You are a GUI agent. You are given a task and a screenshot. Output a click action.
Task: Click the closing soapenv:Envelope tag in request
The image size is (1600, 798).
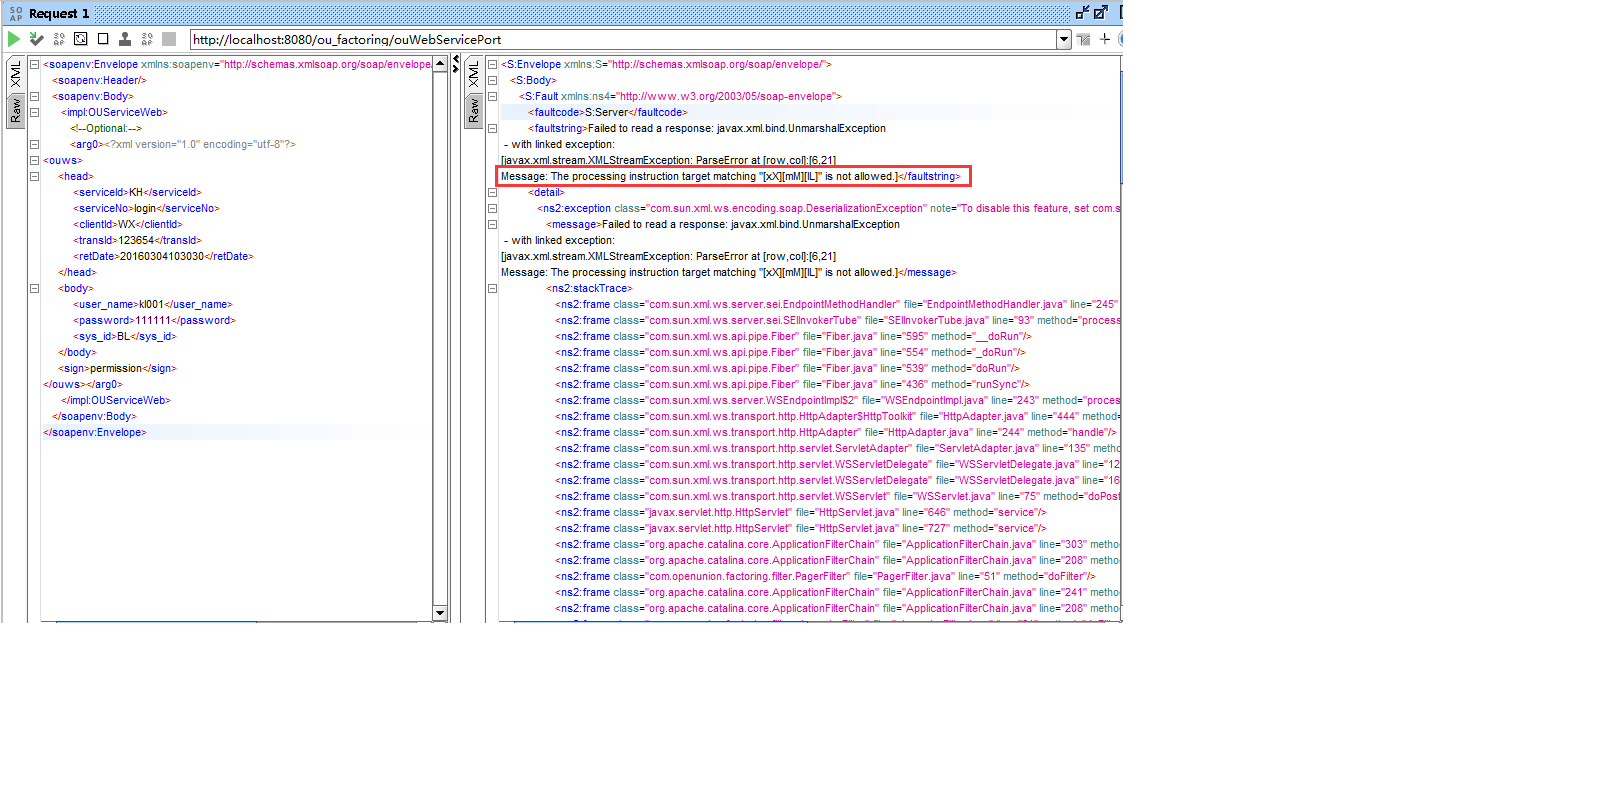[95, 432]
